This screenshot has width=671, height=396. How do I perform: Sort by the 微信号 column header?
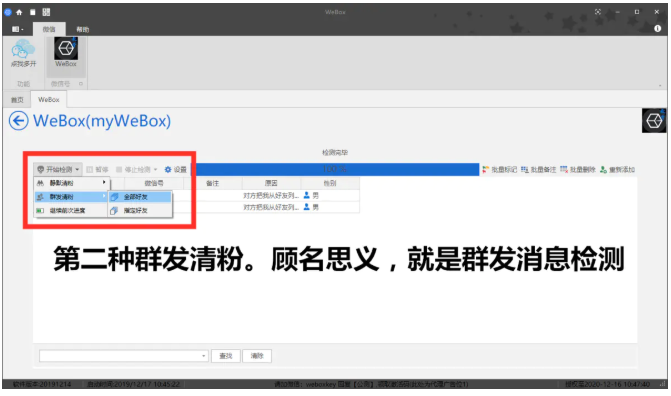pos(154,183)
